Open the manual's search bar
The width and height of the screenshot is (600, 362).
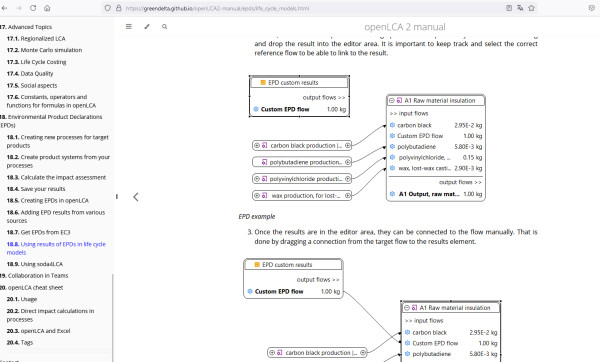click(165, 26)
